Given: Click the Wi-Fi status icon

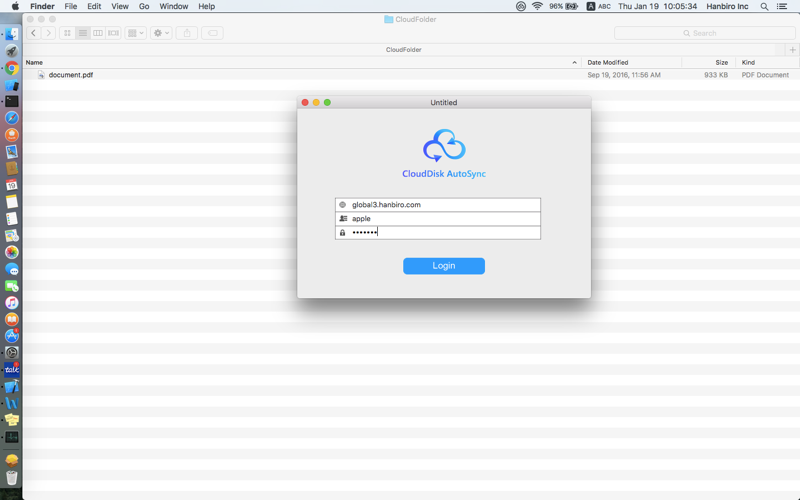Looking at the screenshot, I should pos(537,6).
